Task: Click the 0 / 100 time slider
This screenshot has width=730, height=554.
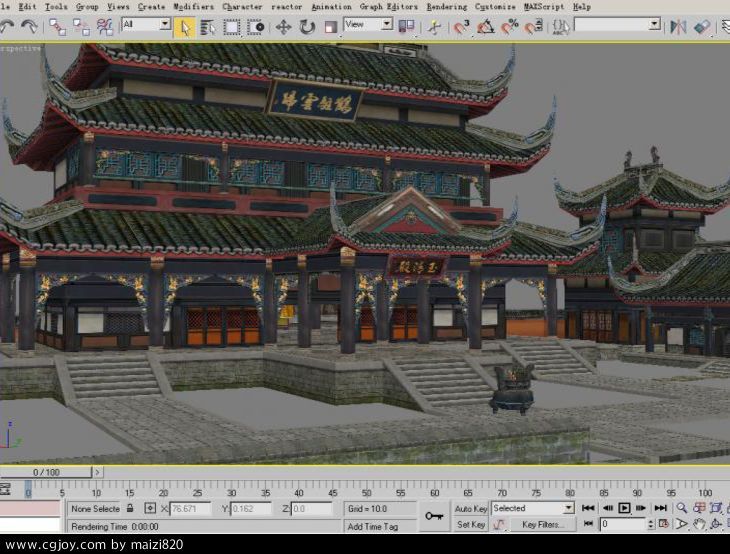Action: (47, 472)
